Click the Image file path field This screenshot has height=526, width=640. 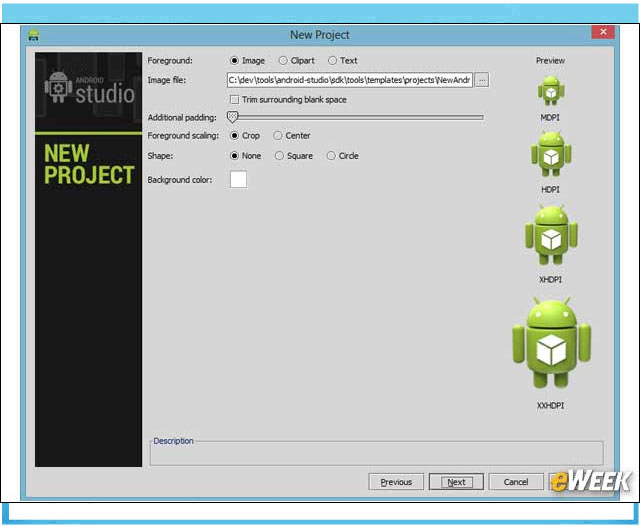tap(350, 80)
